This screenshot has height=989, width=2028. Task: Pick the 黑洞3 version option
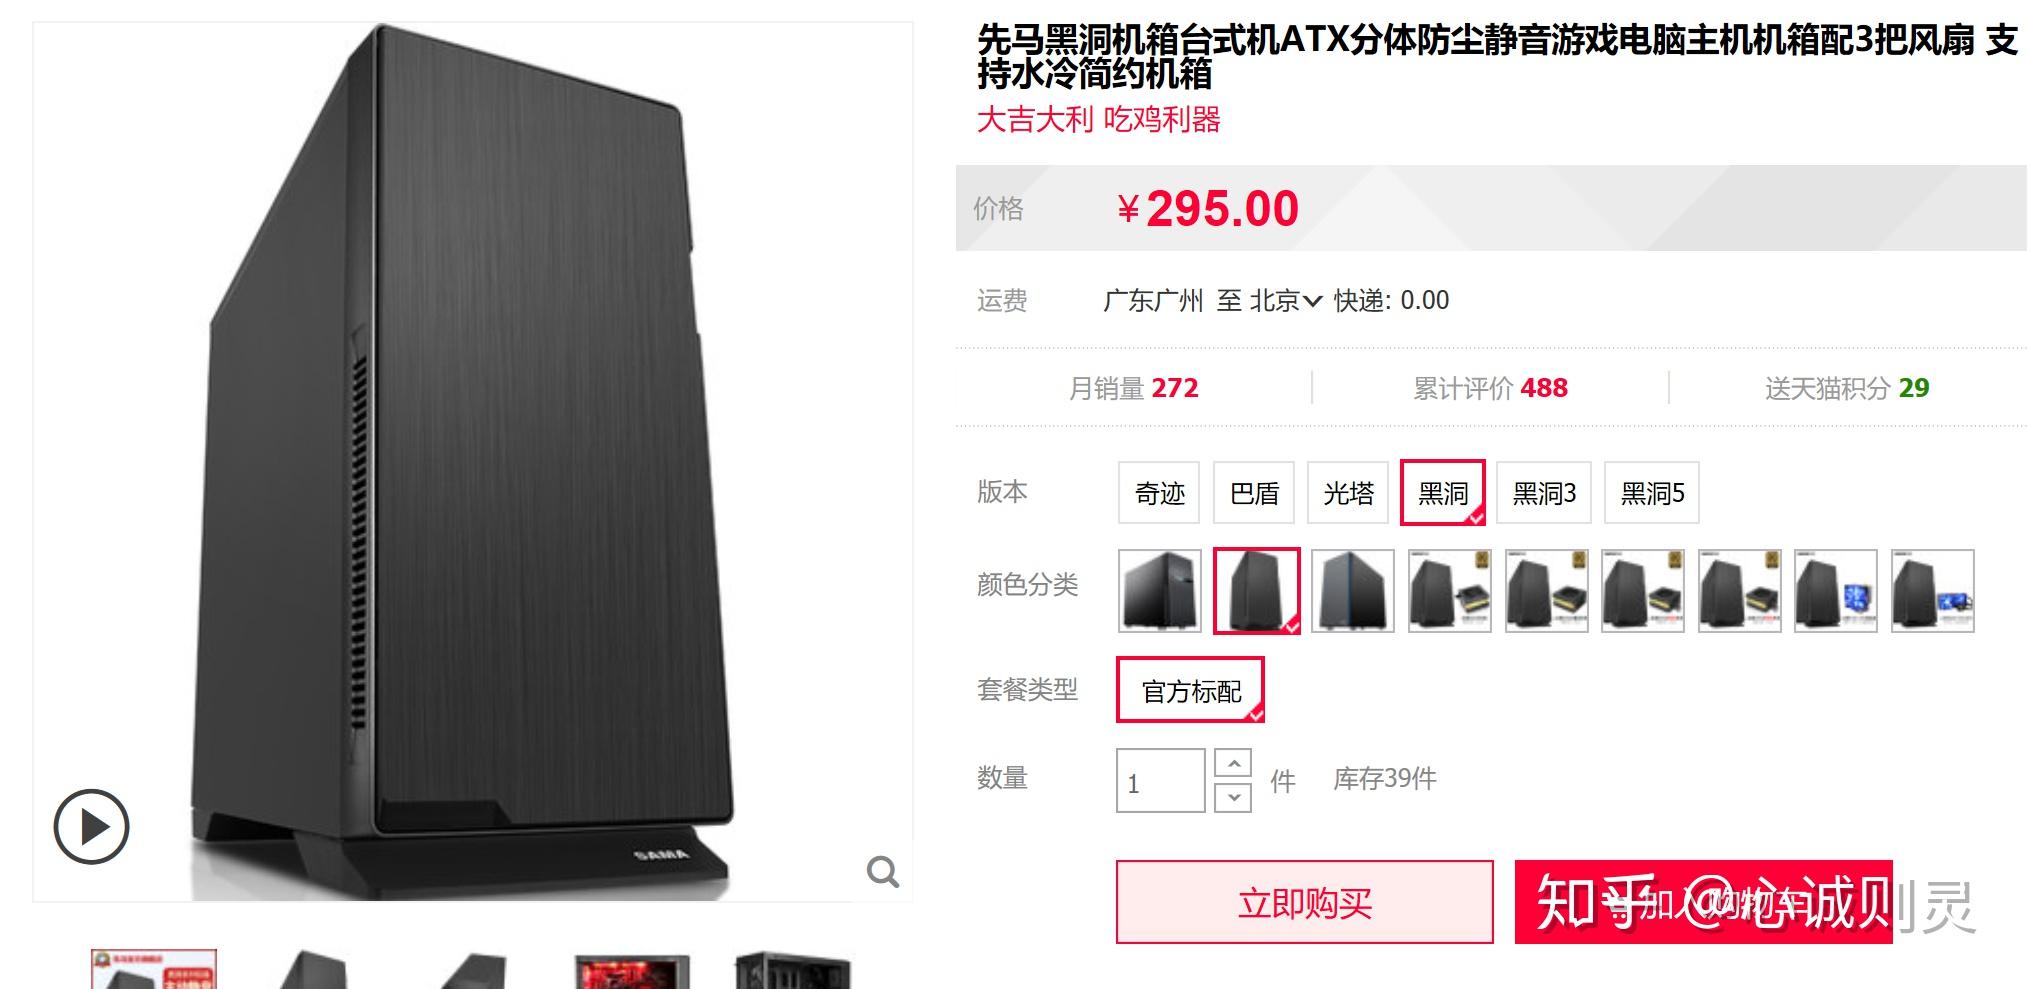(1544, 493)
